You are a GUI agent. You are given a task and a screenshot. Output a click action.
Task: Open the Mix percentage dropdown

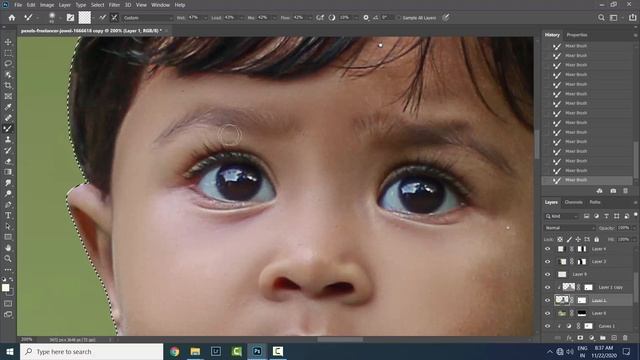274,18
